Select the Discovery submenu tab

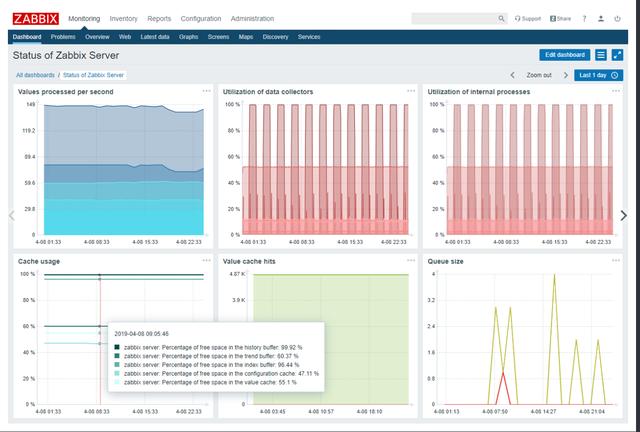coord(276,37)
